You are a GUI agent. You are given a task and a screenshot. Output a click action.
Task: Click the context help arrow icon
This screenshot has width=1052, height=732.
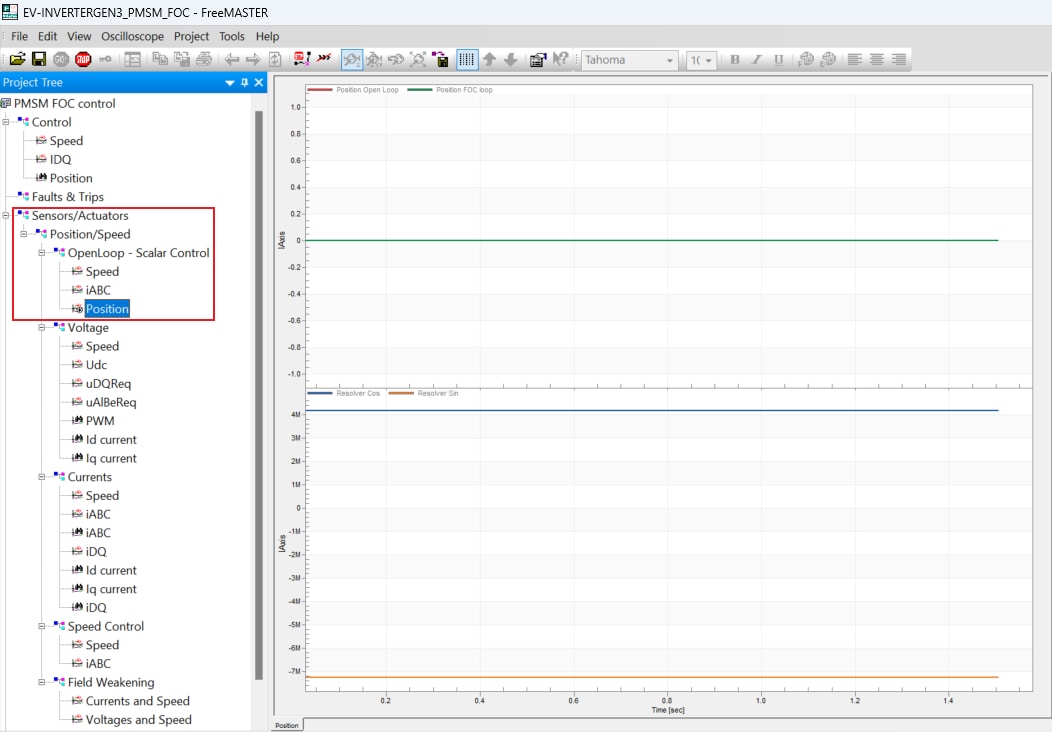tap(561, 60)
